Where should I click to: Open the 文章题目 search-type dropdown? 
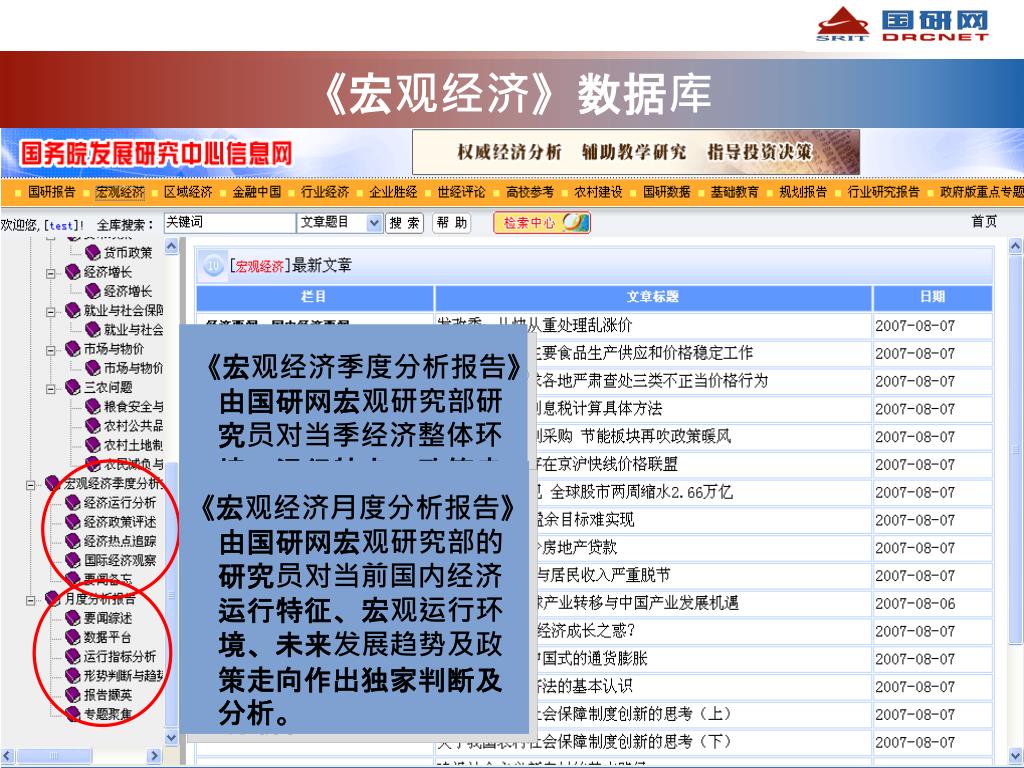point(374,223)
